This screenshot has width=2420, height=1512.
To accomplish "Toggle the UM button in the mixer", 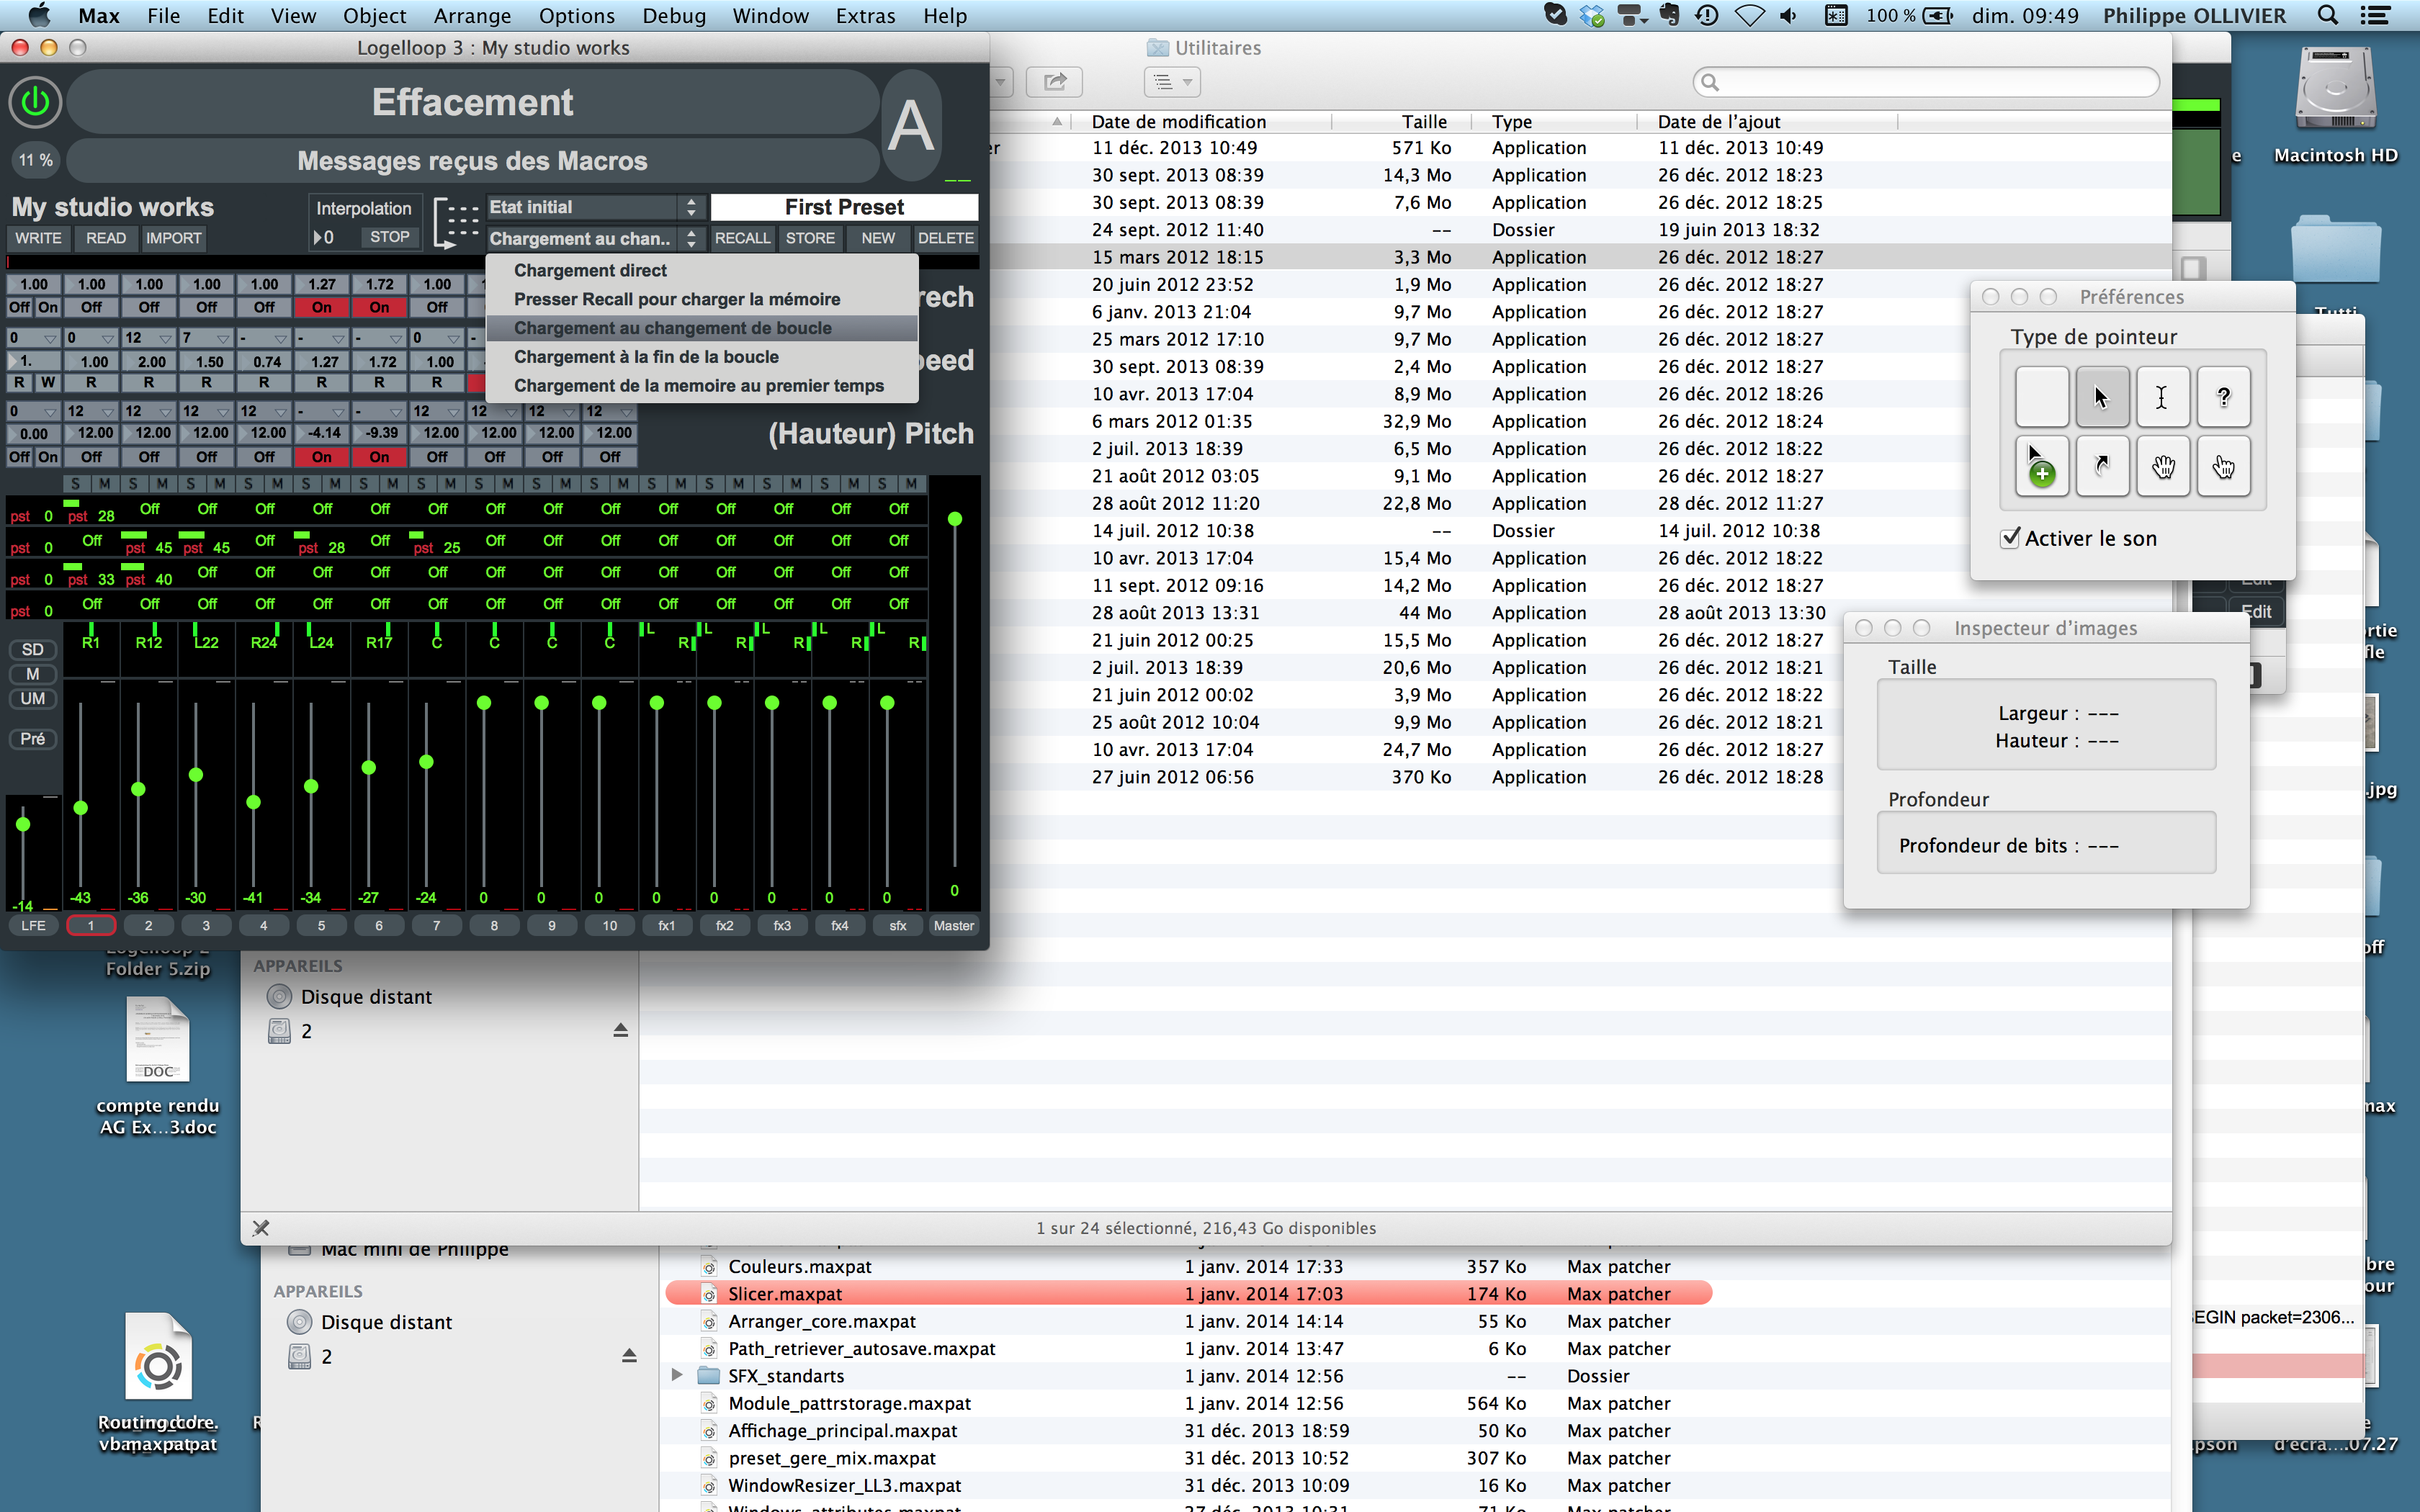I will (x=33, y=699).
